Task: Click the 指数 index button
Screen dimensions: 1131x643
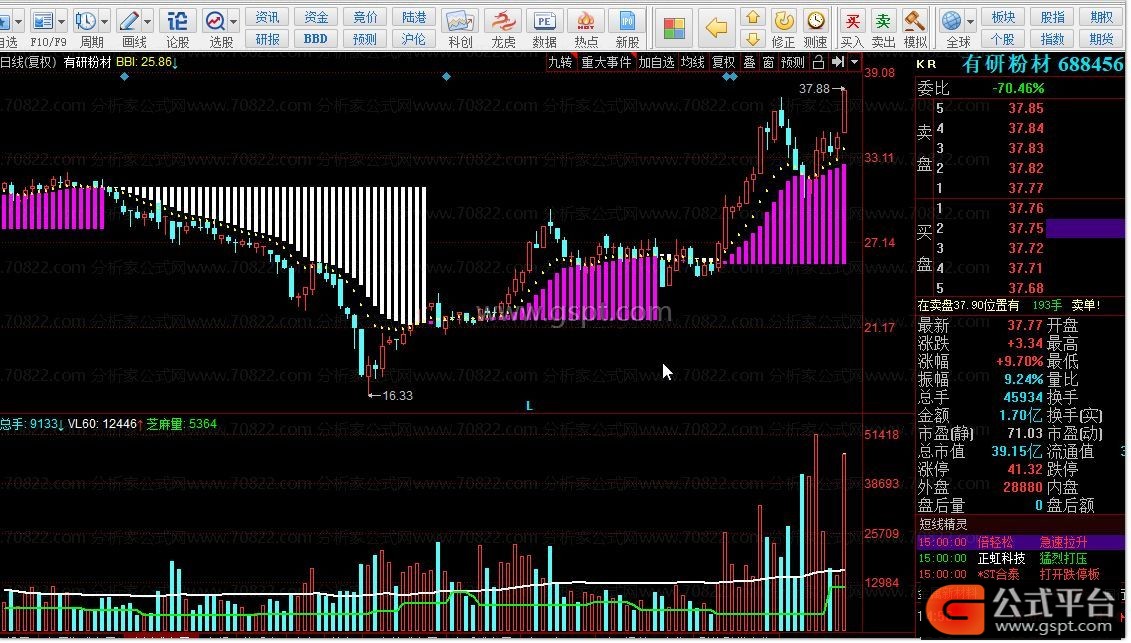Action: [x=1052, y=39]
